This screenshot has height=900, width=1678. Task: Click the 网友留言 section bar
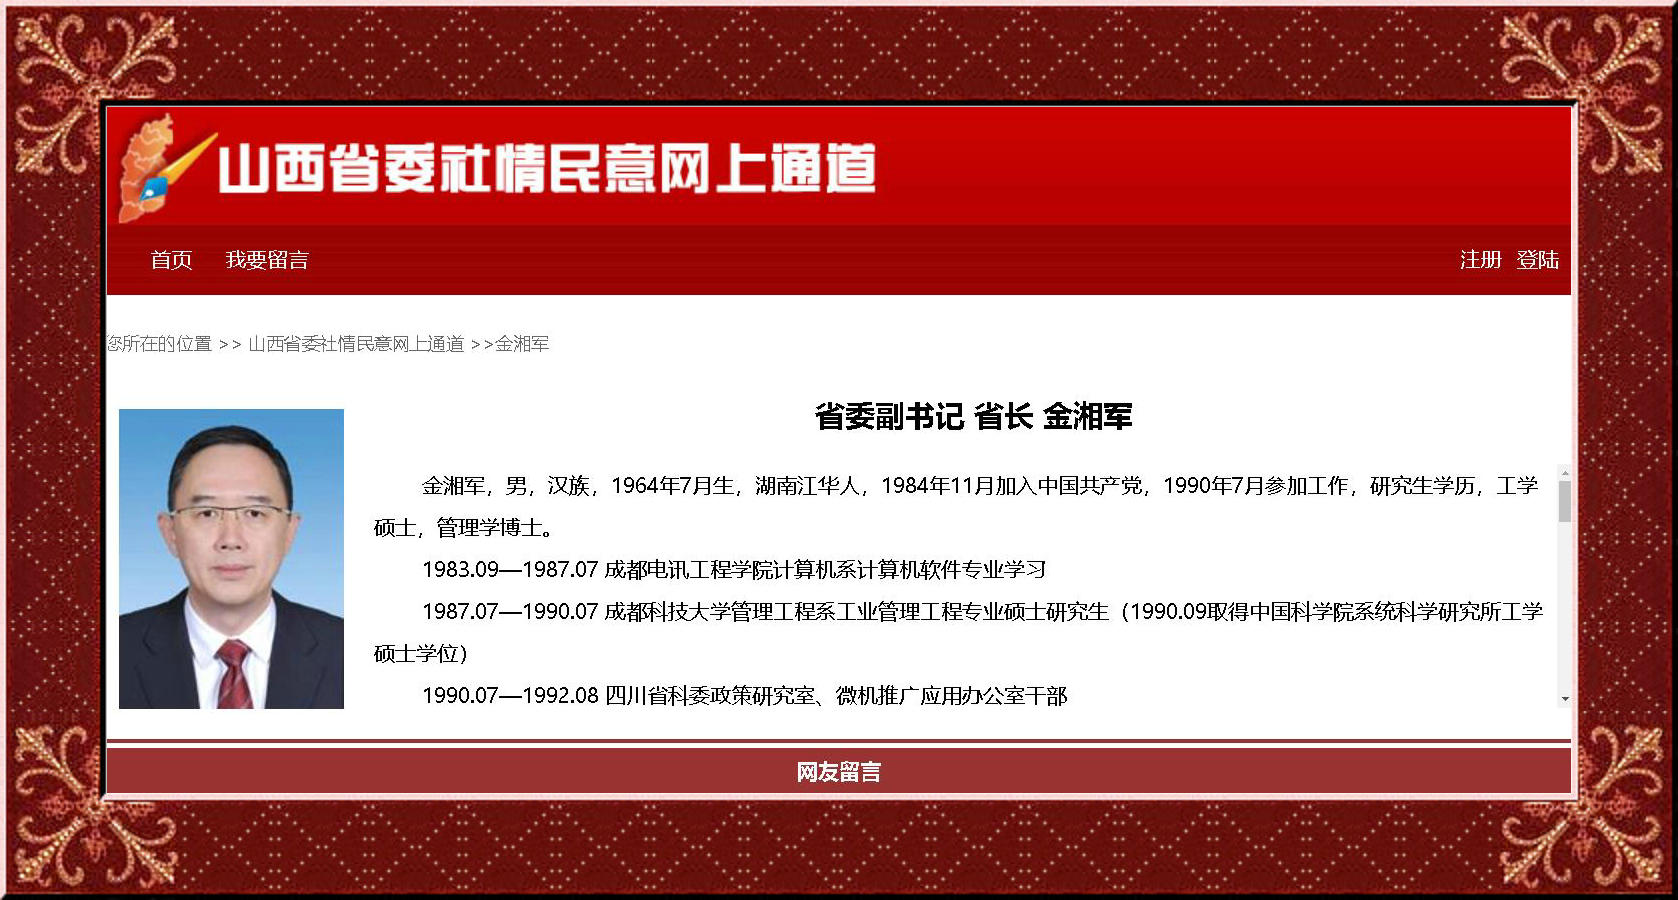[838, 772]
